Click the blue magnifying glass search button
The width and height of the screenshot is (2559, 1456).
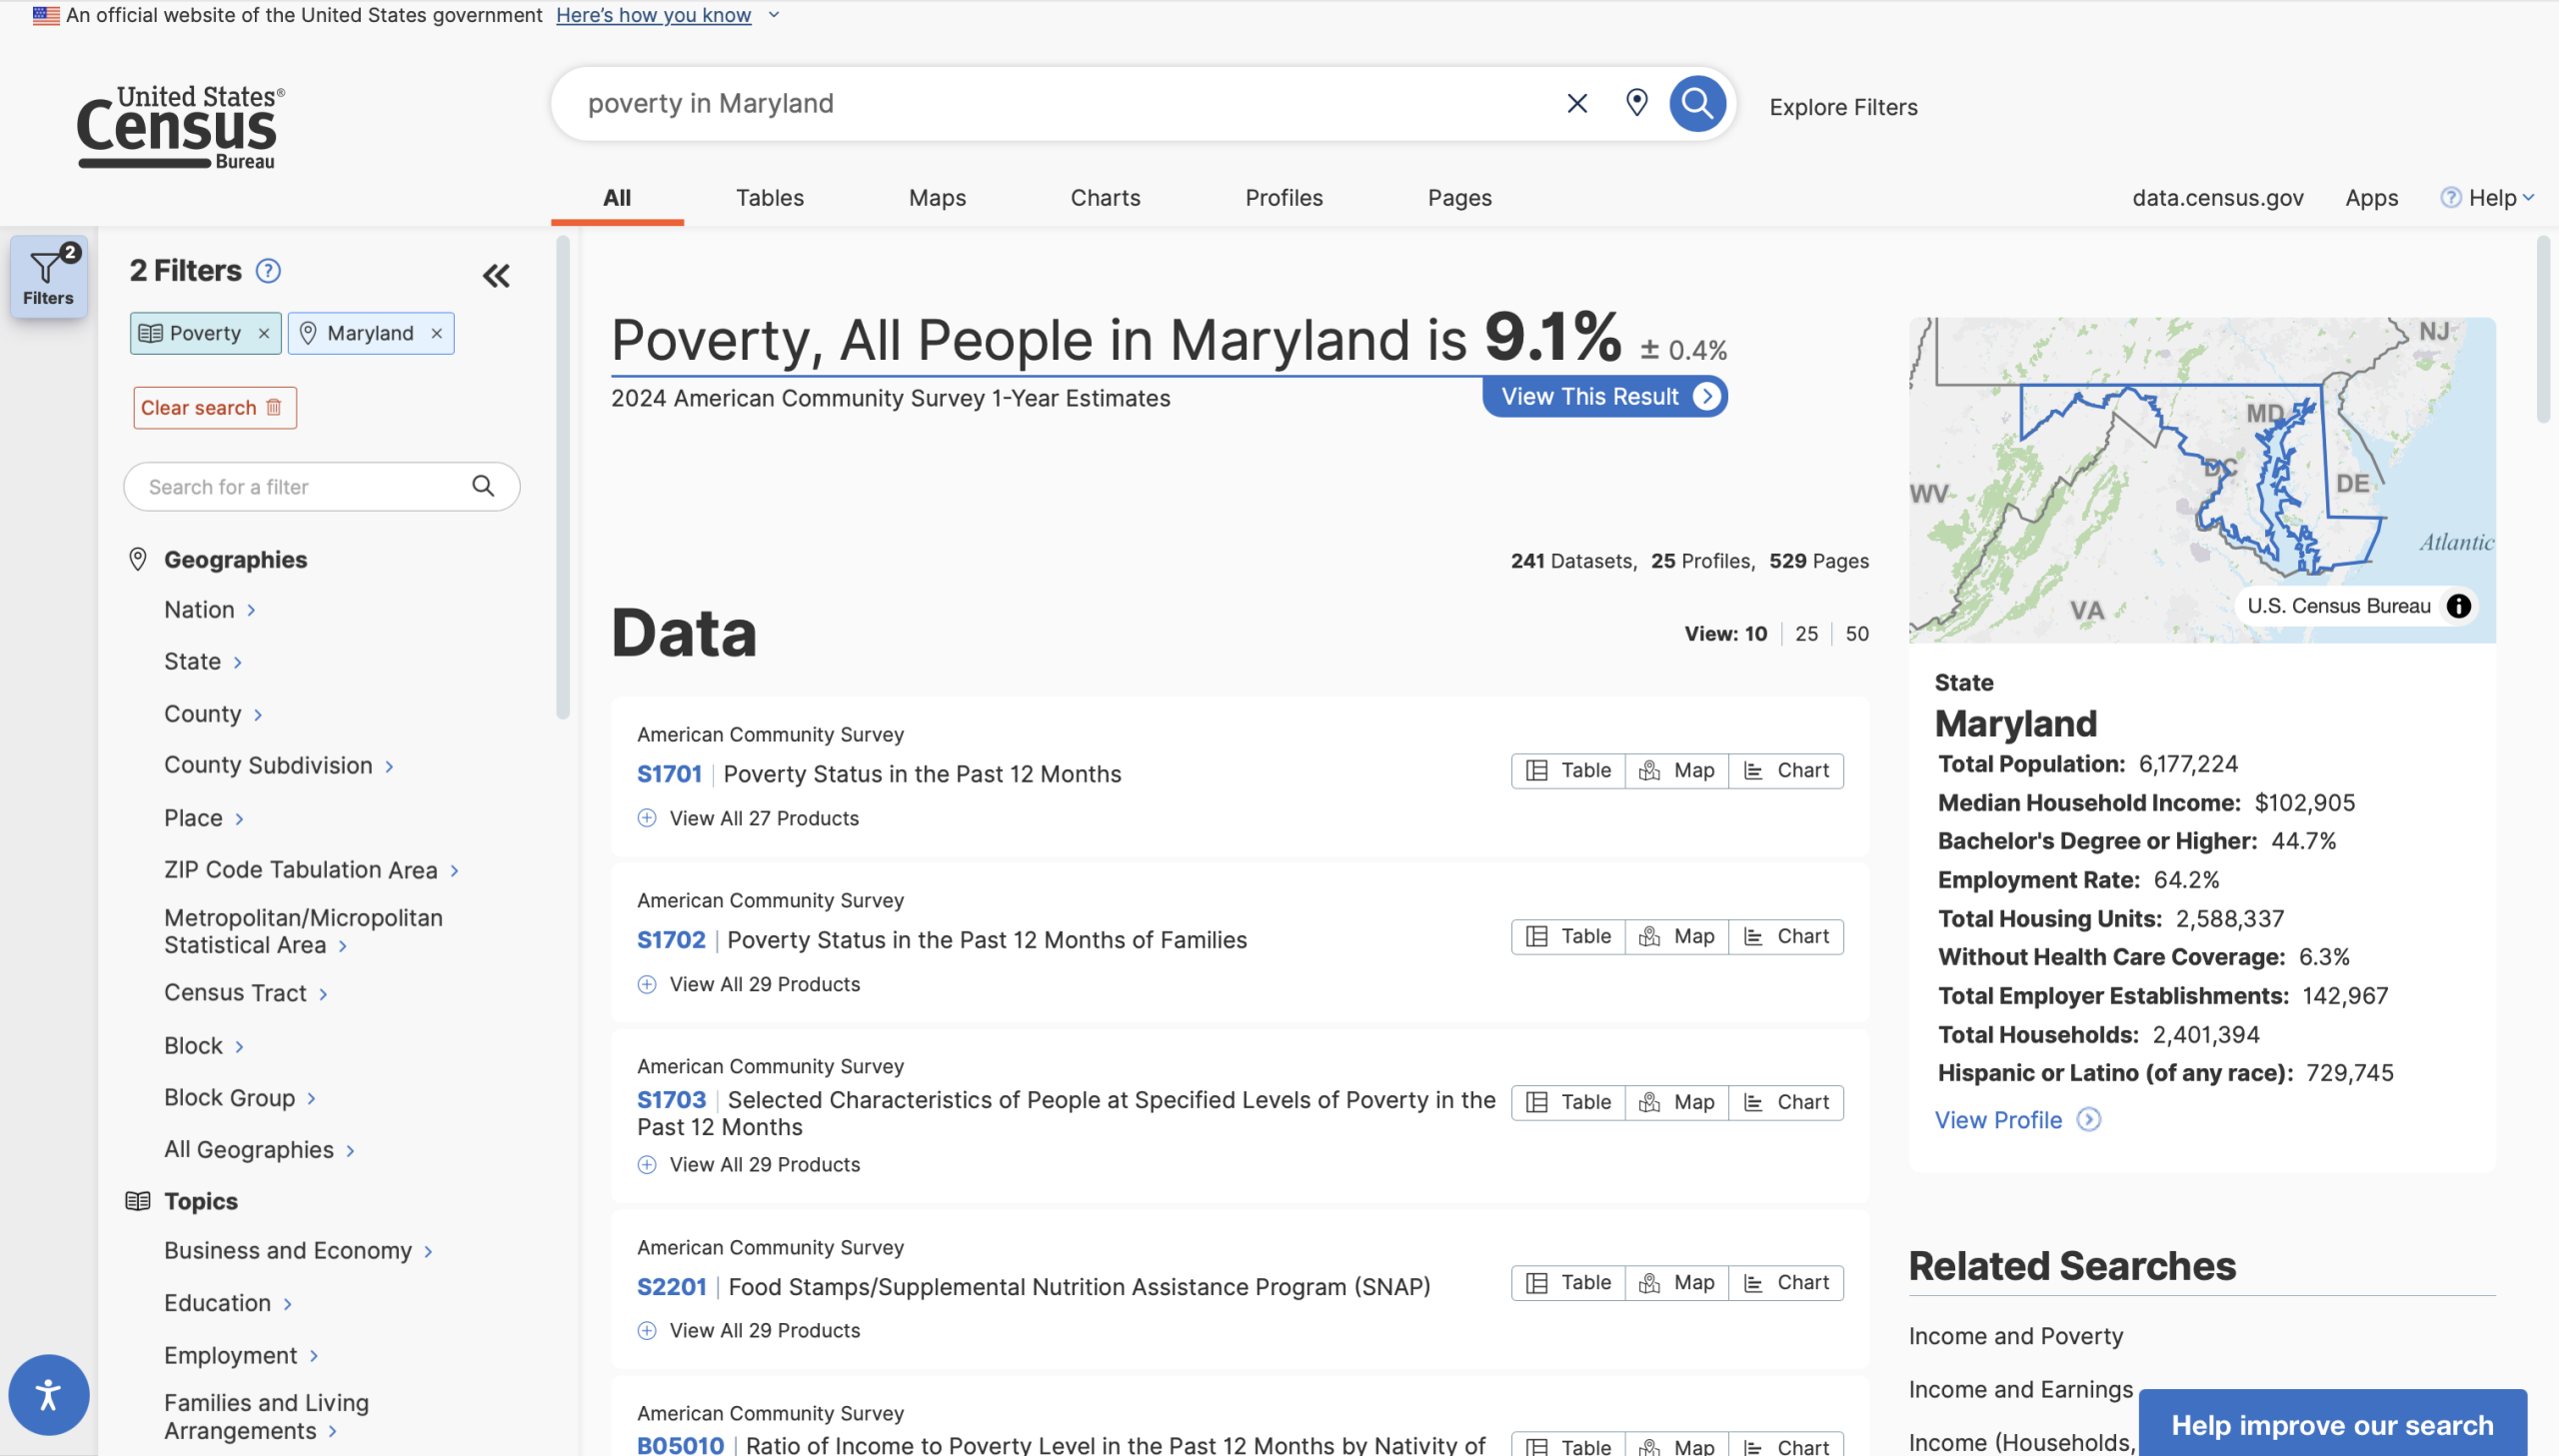point(1696,103)
